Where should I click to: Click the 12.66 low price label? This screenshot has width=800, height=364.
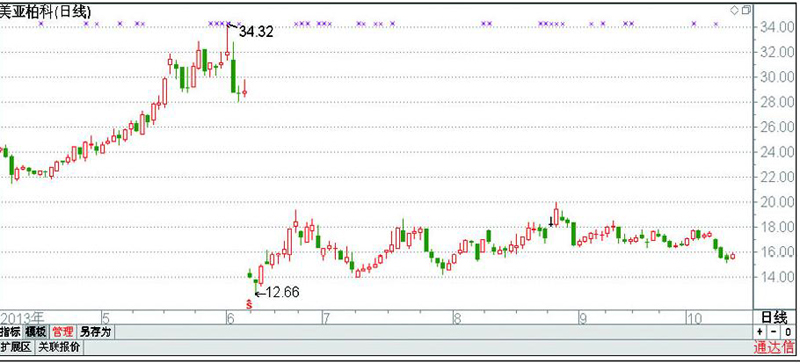coord(282,293)
